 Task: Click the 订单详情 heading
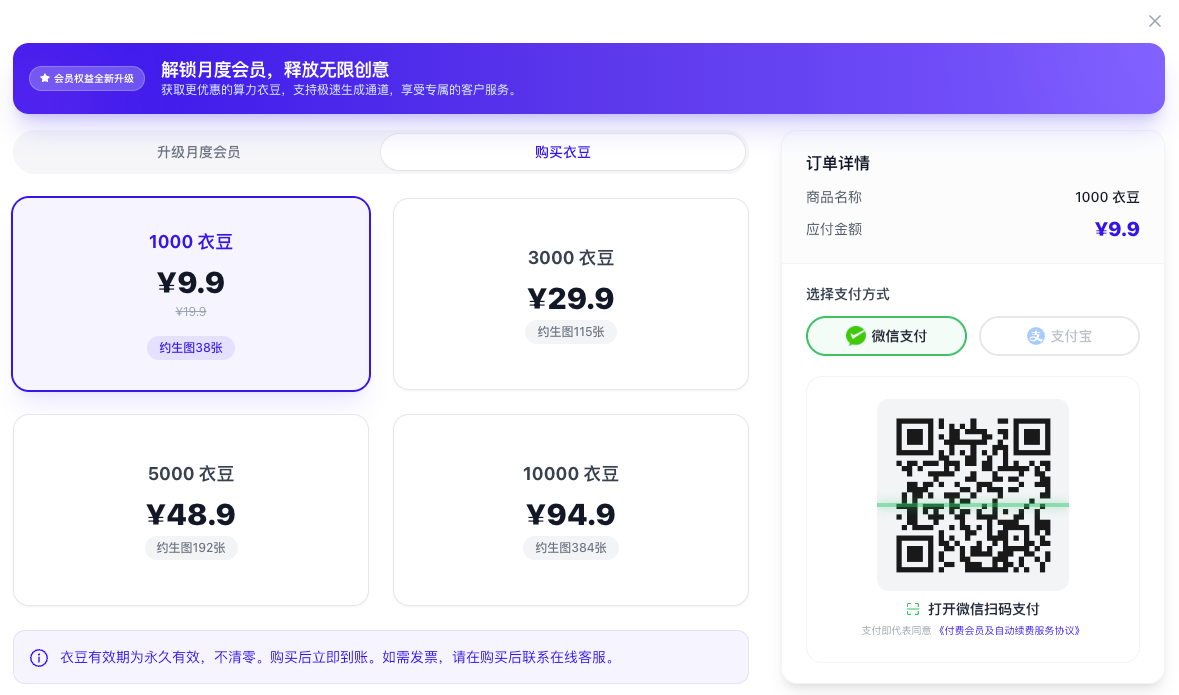838,163
